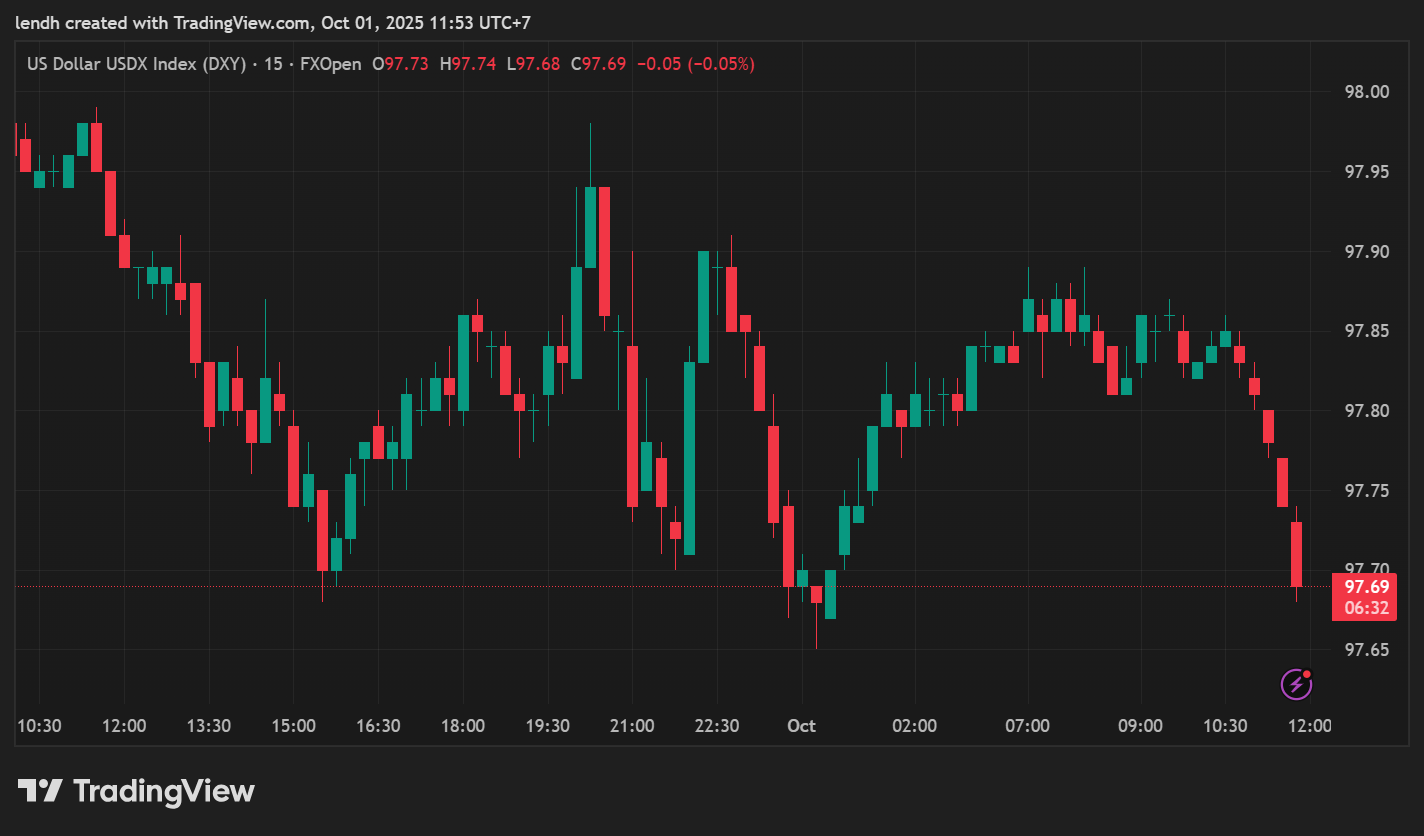Click the TradingView wordmark text at the bottom
The width and height of the screenshot is (1424, 836).
click(164, 792)
